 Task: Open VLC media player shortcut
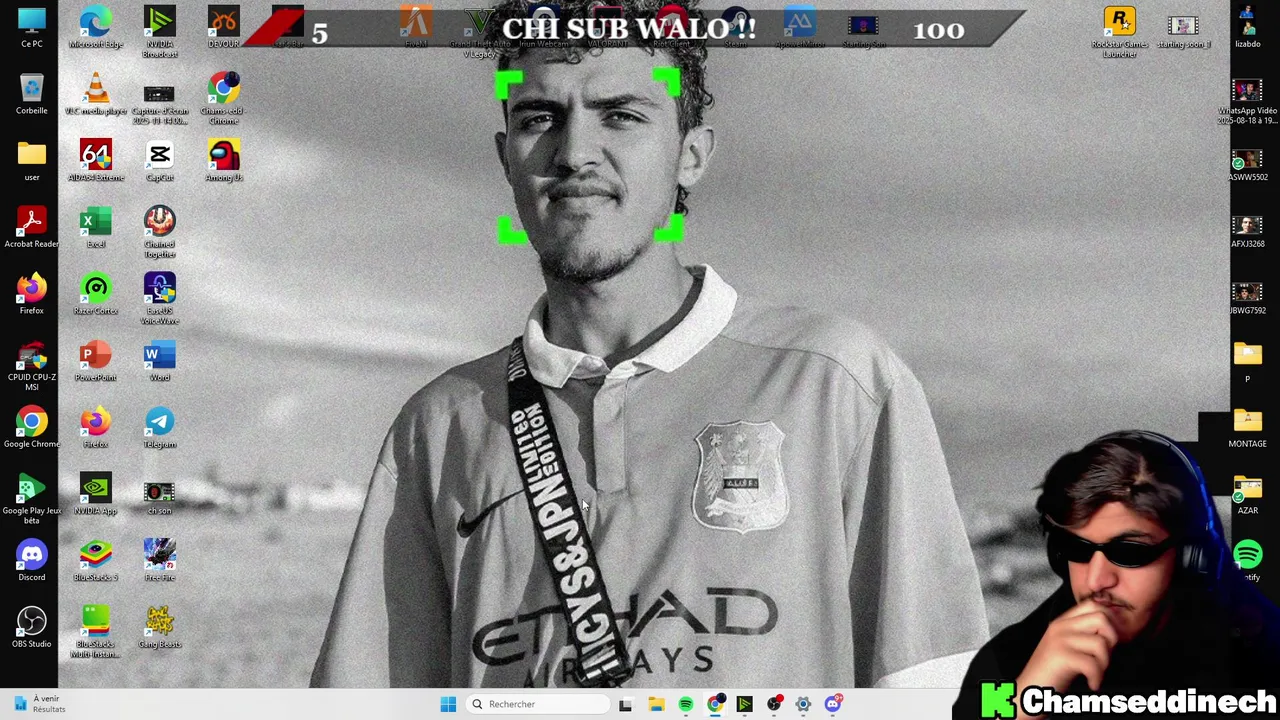(95, 94)
